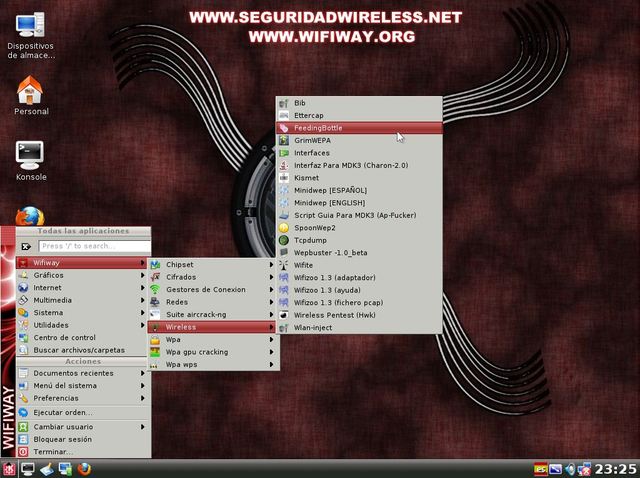Open Minidwep [ENGLISH]
640x478 pixels.
point(359,202)
